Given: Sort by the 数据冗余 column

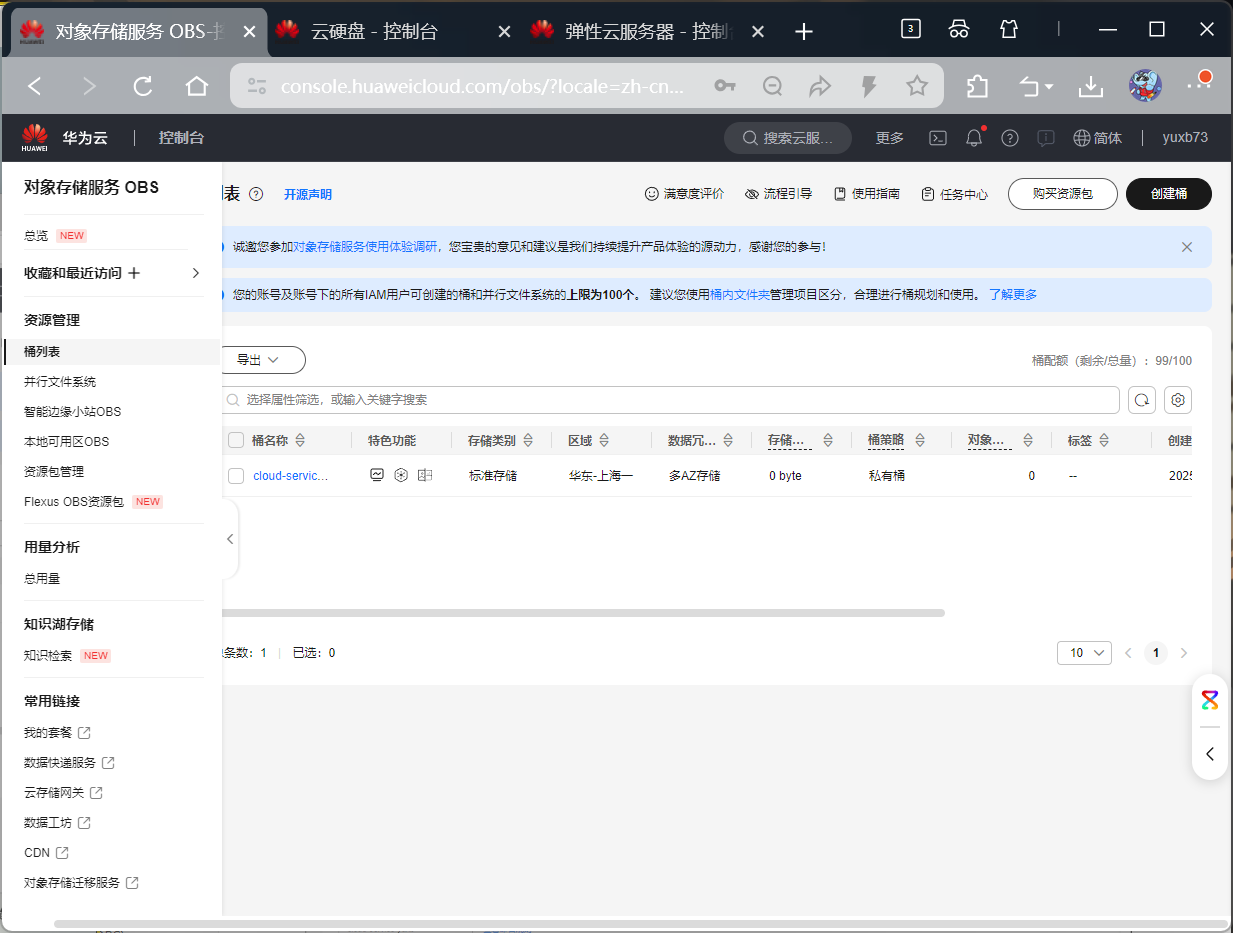Looking at the screenshot, I should [x=729, y=440].
